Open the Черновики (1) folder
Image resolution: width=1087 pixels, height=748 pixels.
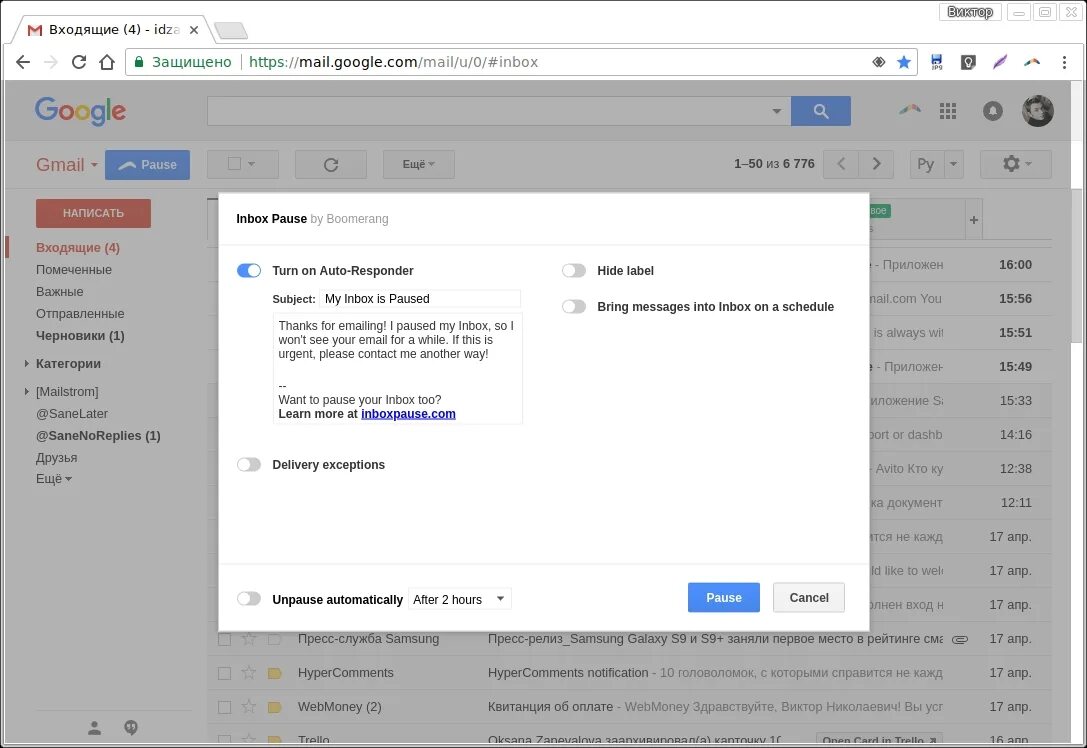80,336
